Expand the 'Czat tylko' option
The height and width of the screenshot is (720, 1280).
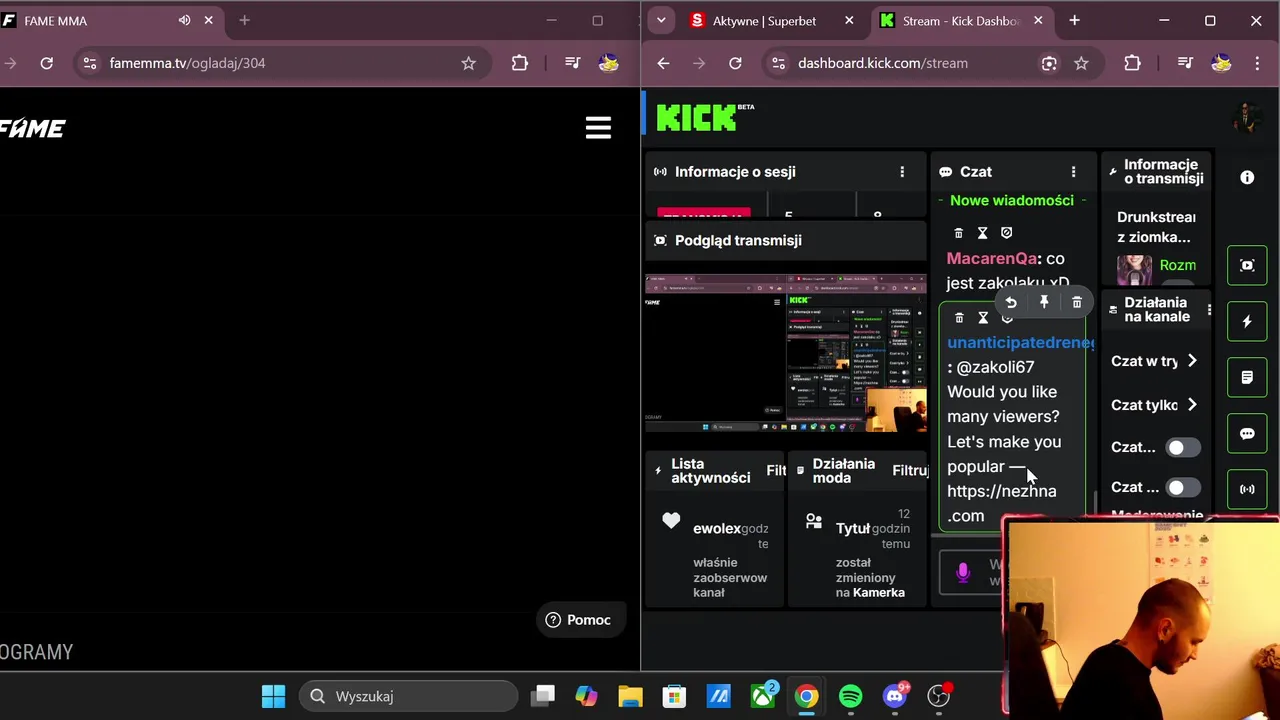tap(1154, 405)
